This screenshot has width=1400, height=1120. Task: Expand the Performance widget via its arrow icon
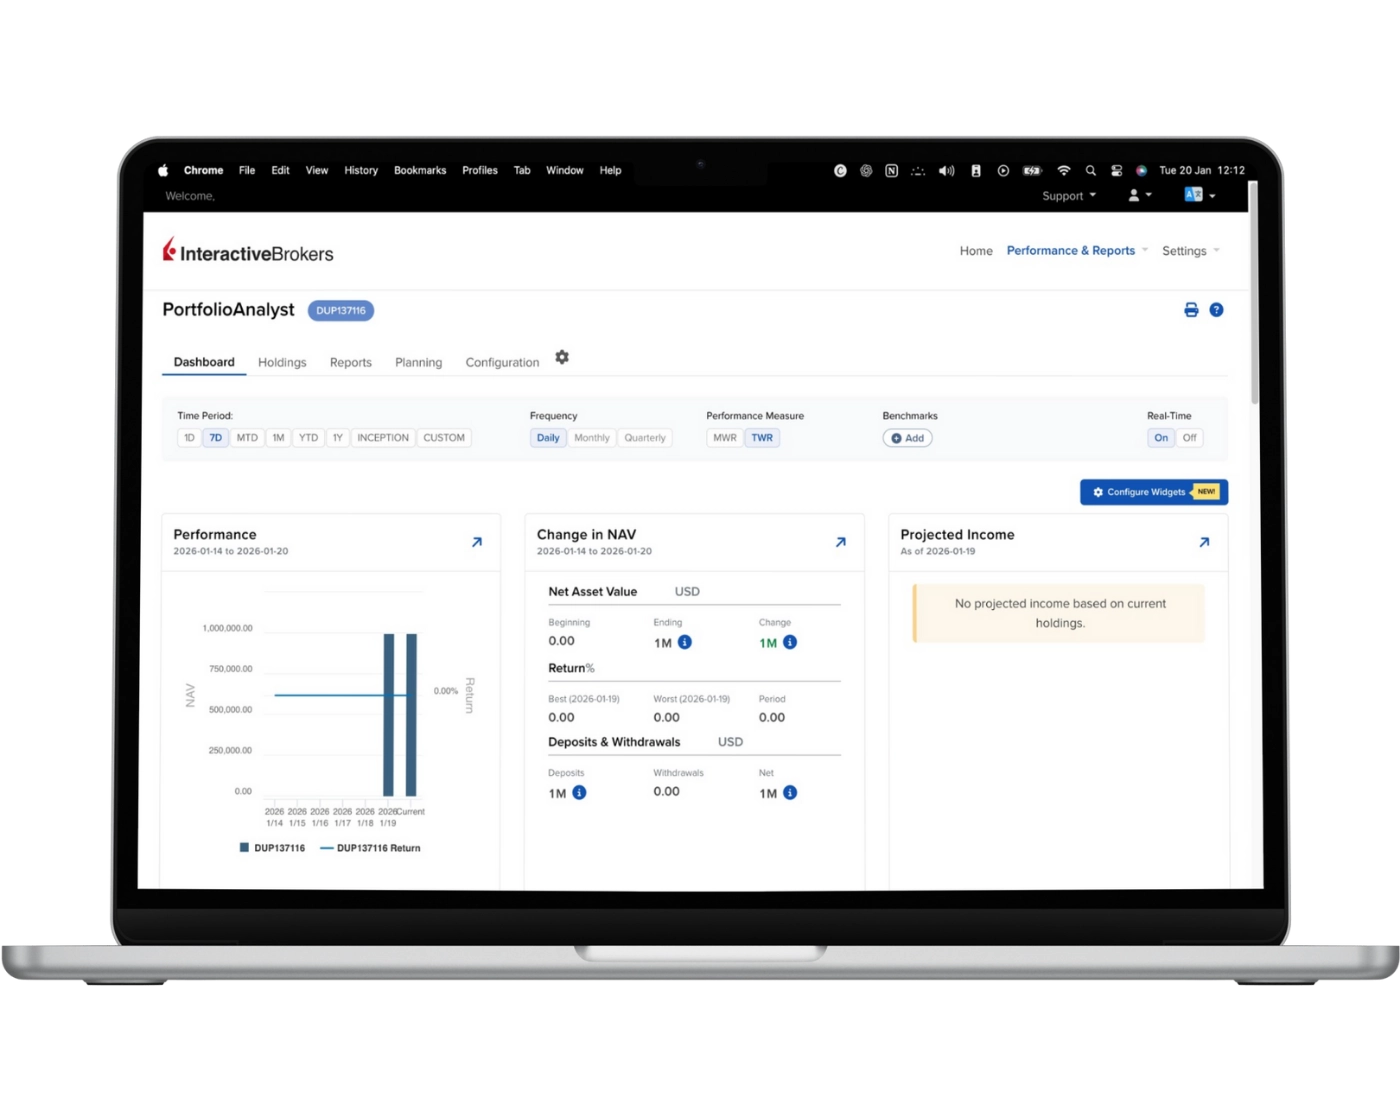[477, 542]
